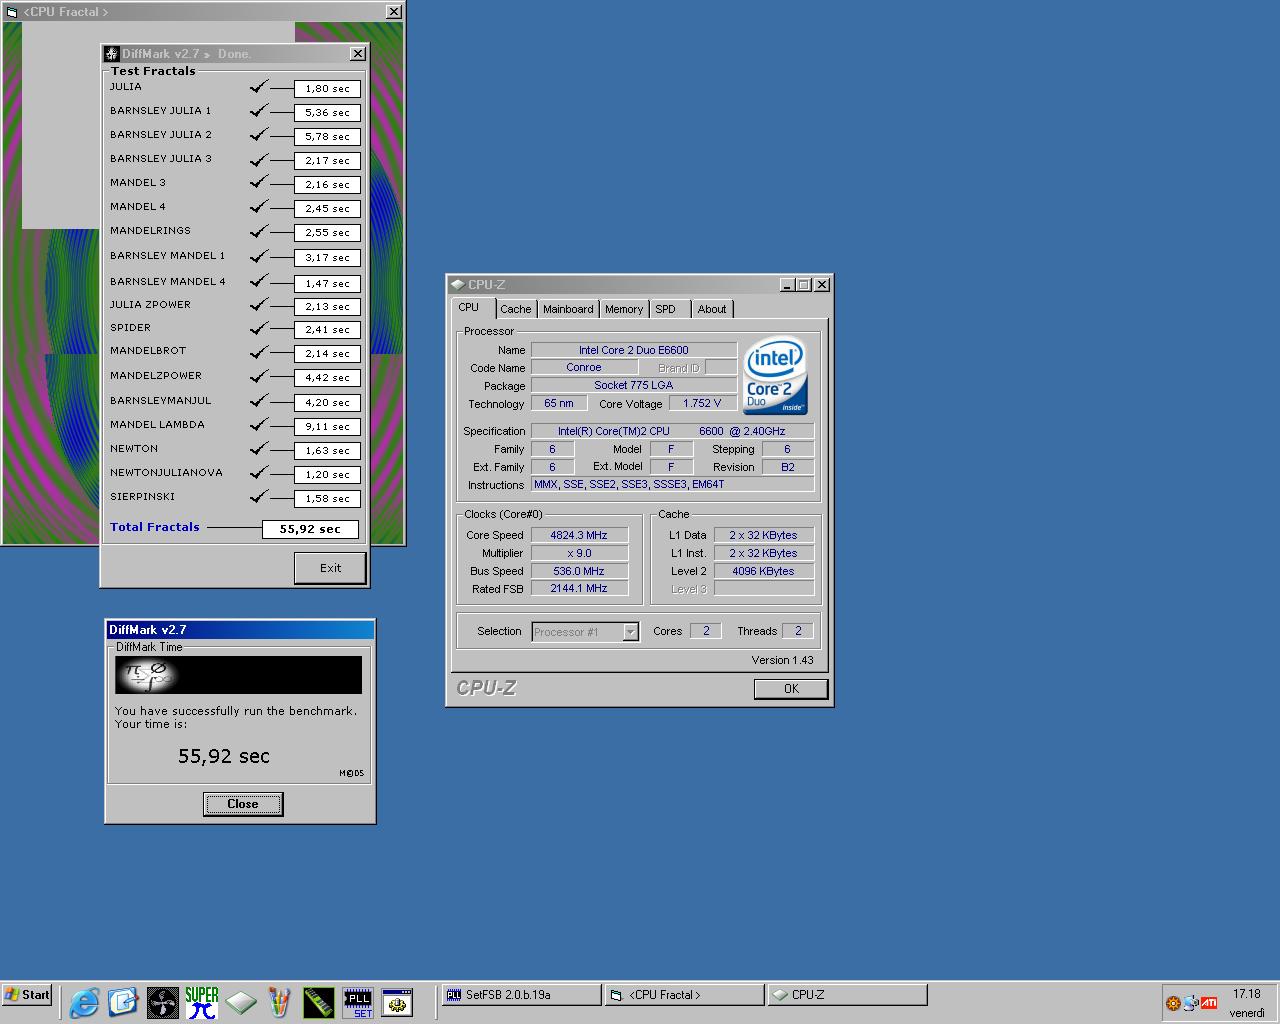The height and width of the screenshot is (1024, 1280).
Task: Click the Multiplier x 9.0 value
Action: coord(579,553)
